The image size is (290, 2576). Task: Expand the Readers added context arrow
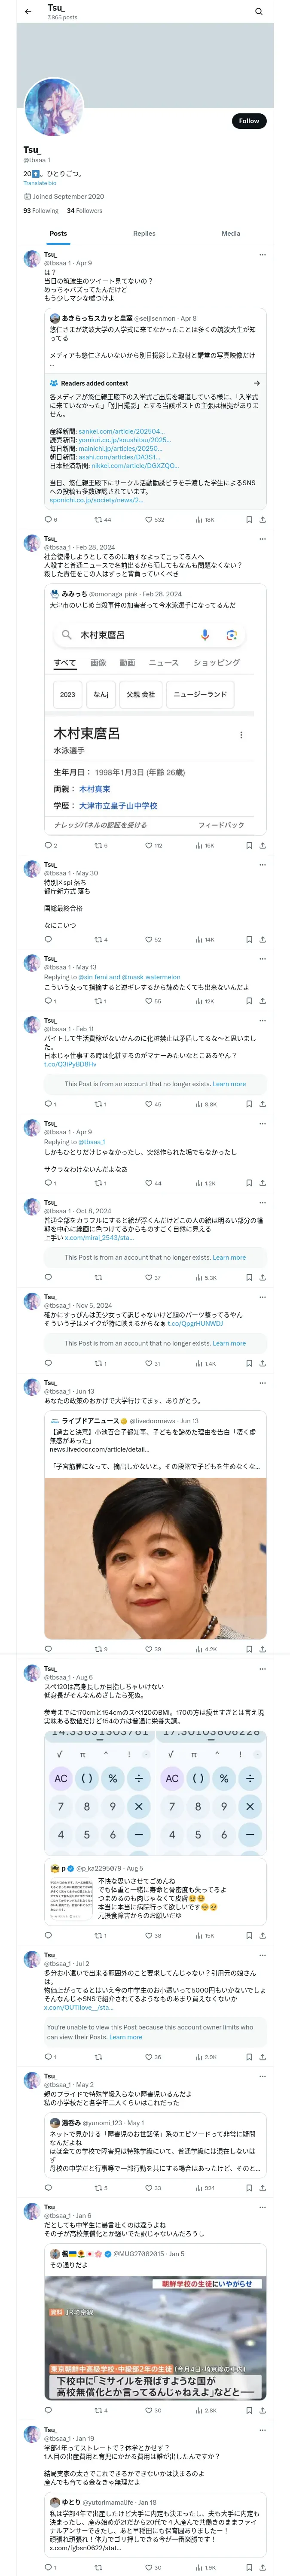[x=256, y=383]
